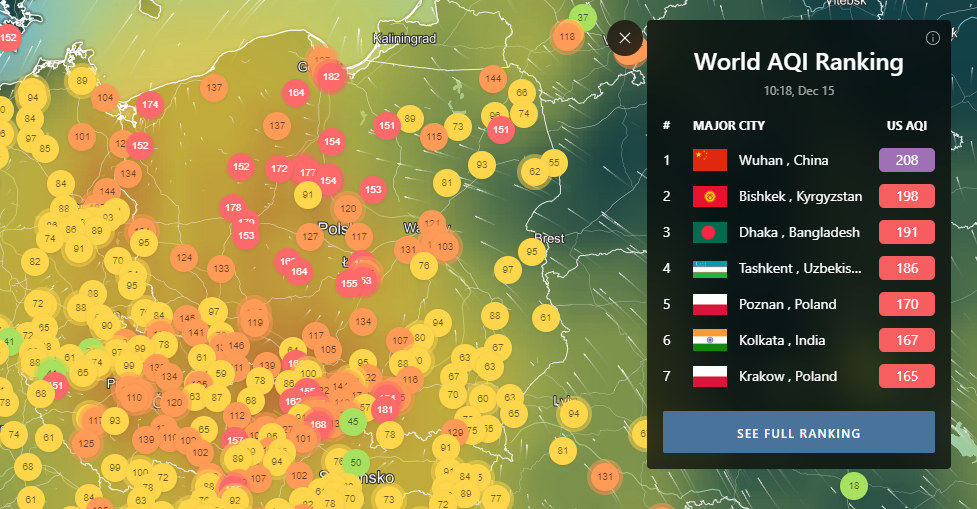Click the World AQI Ranking title
The image size is (977, 509).
click(798, 62)
